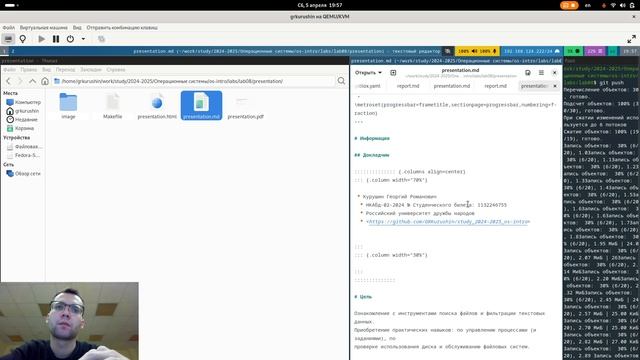Open file manager's Закладки menu
Viewport: 640px width, 360px height.
click(x=91, y=70)
